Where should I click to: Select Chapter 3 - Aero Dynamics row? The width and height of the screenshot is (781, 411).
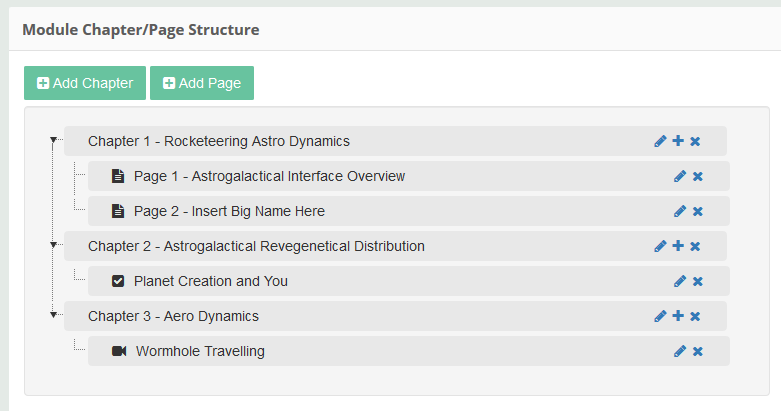click(395, 316)
